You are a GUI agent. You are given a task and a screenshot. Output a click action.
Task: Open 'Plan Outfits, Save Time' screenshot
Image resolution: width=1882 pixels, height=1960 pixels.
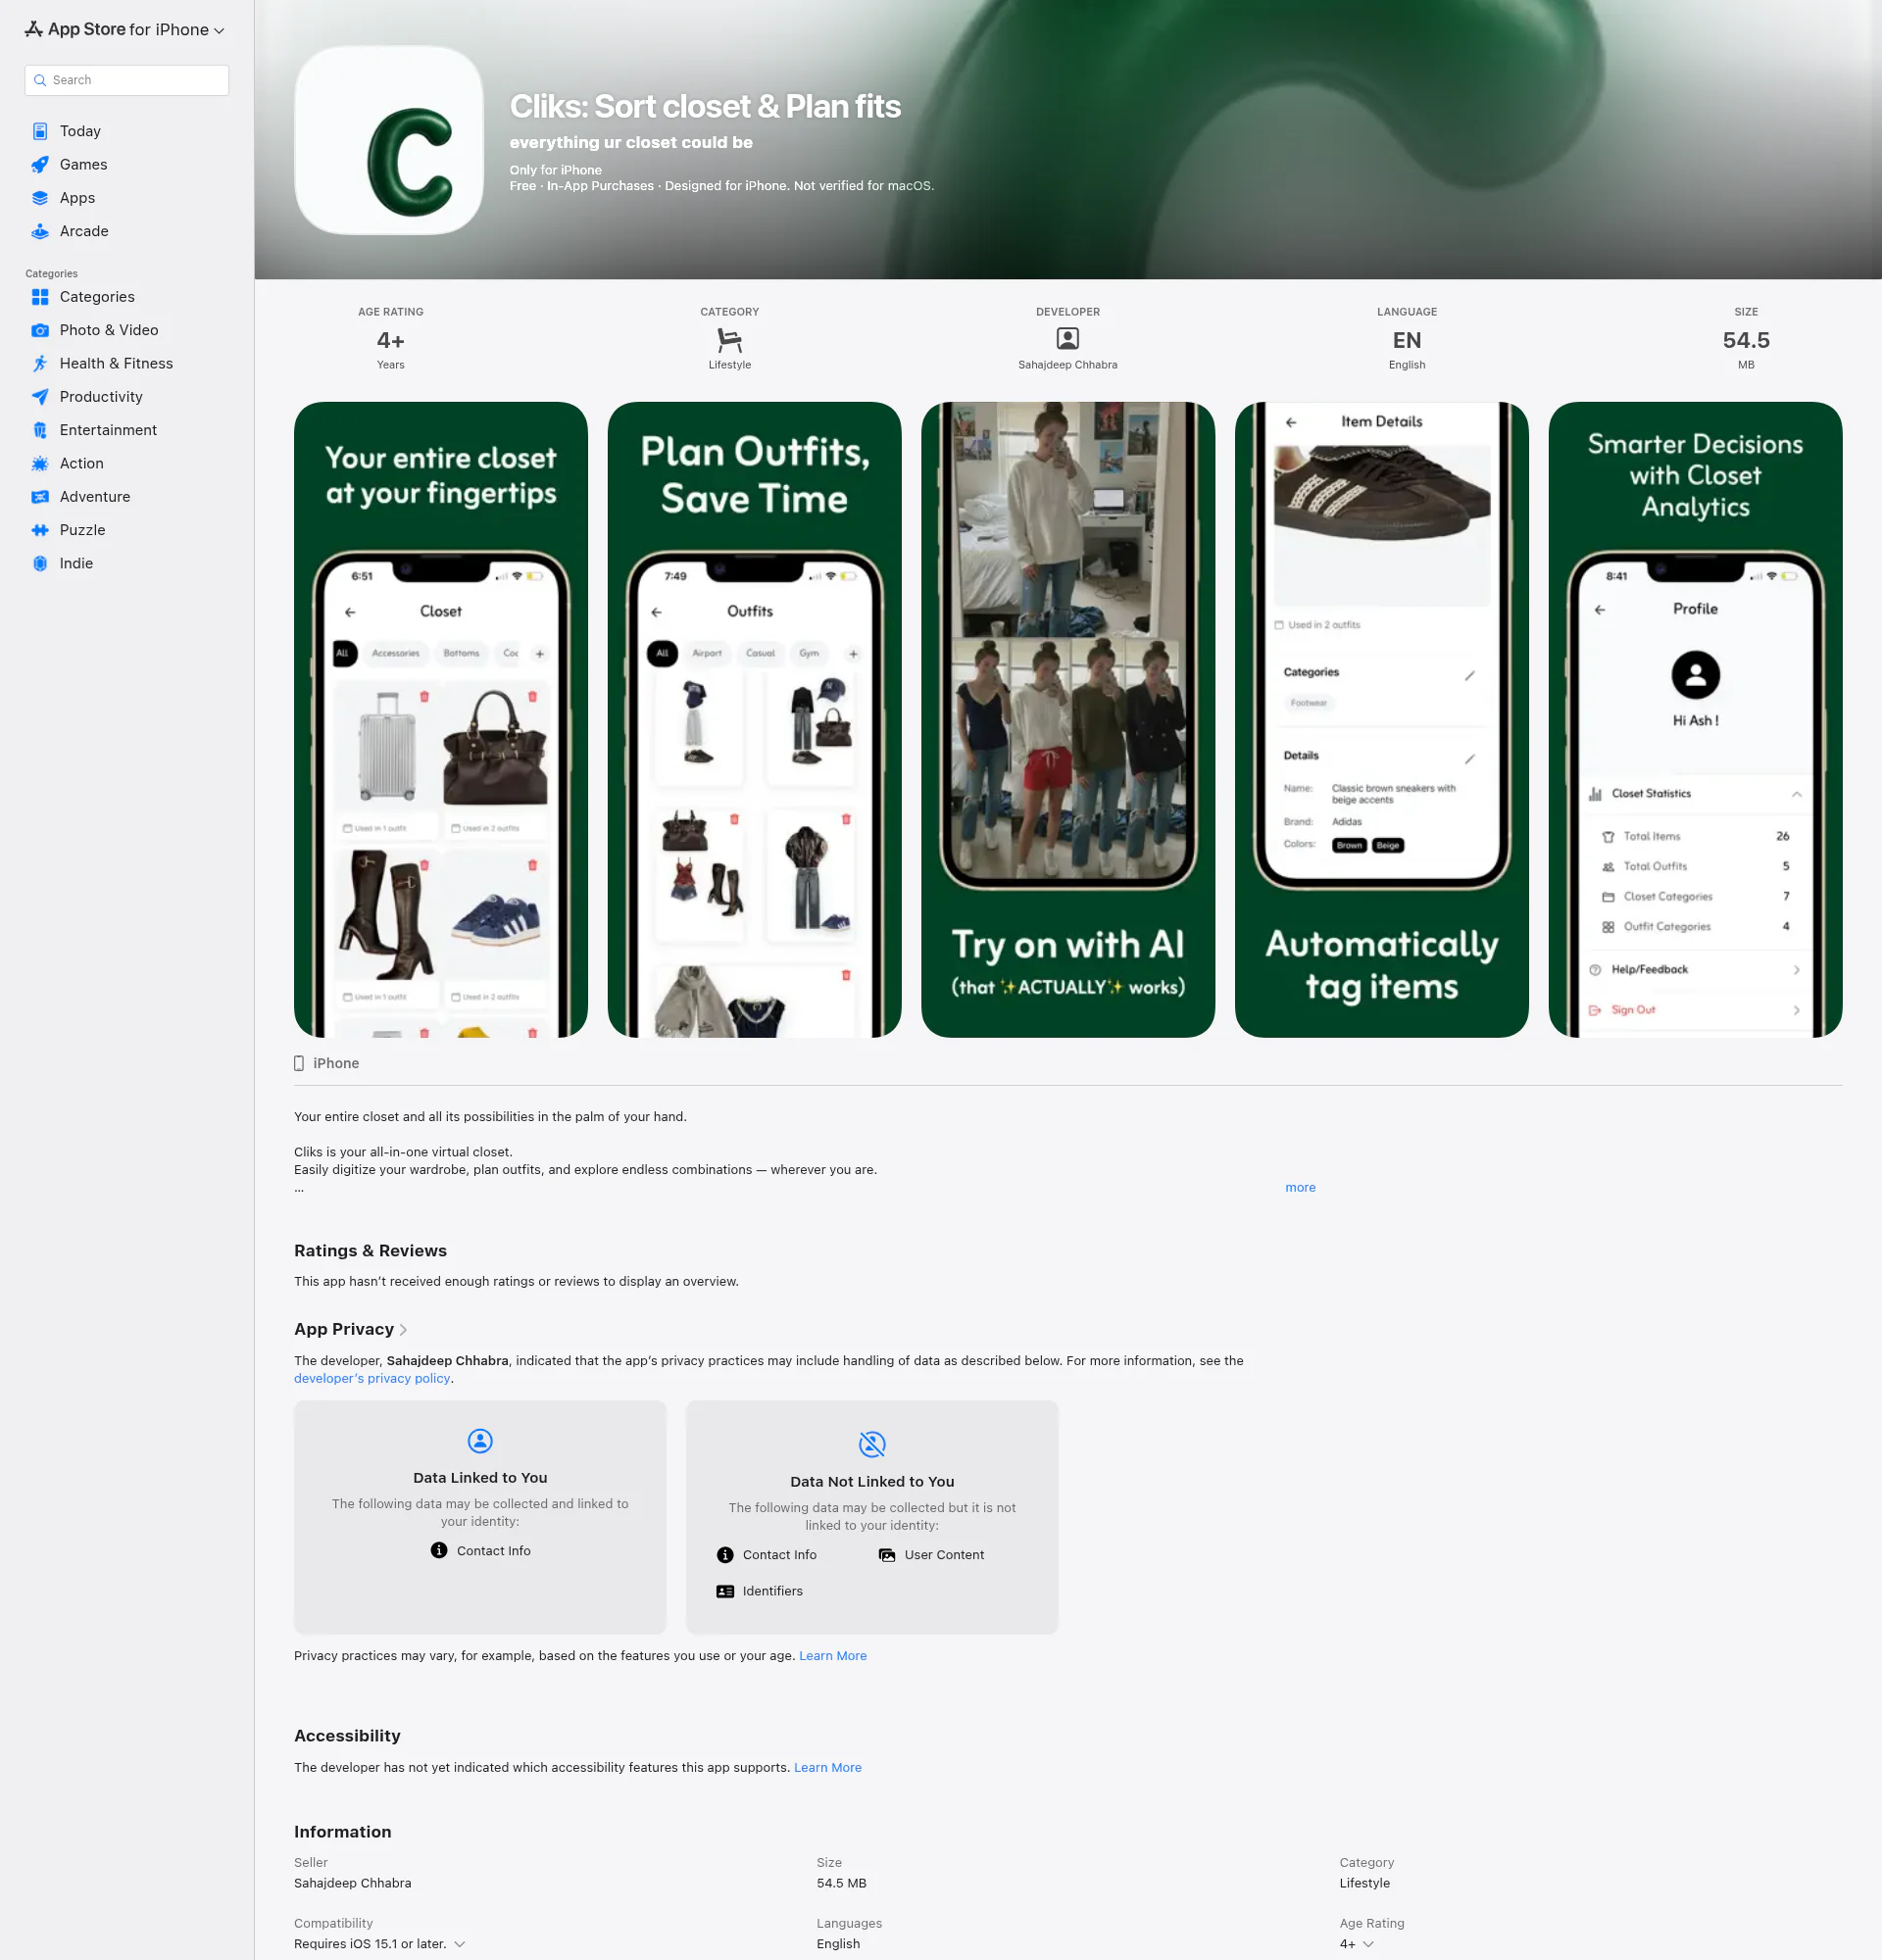[x=754, y=719]
